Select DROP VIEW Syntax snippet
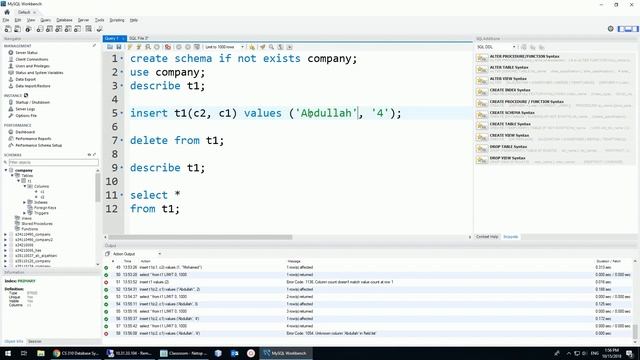This screenshot has width=640, height=360. (555, 160)
